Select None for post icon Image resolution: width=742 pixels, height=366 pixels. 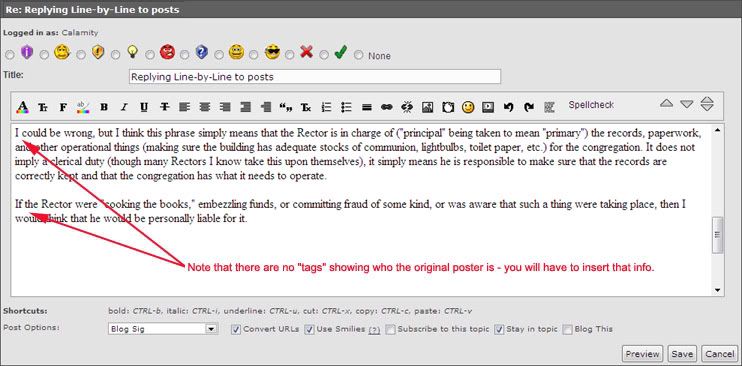coord(359,55)
